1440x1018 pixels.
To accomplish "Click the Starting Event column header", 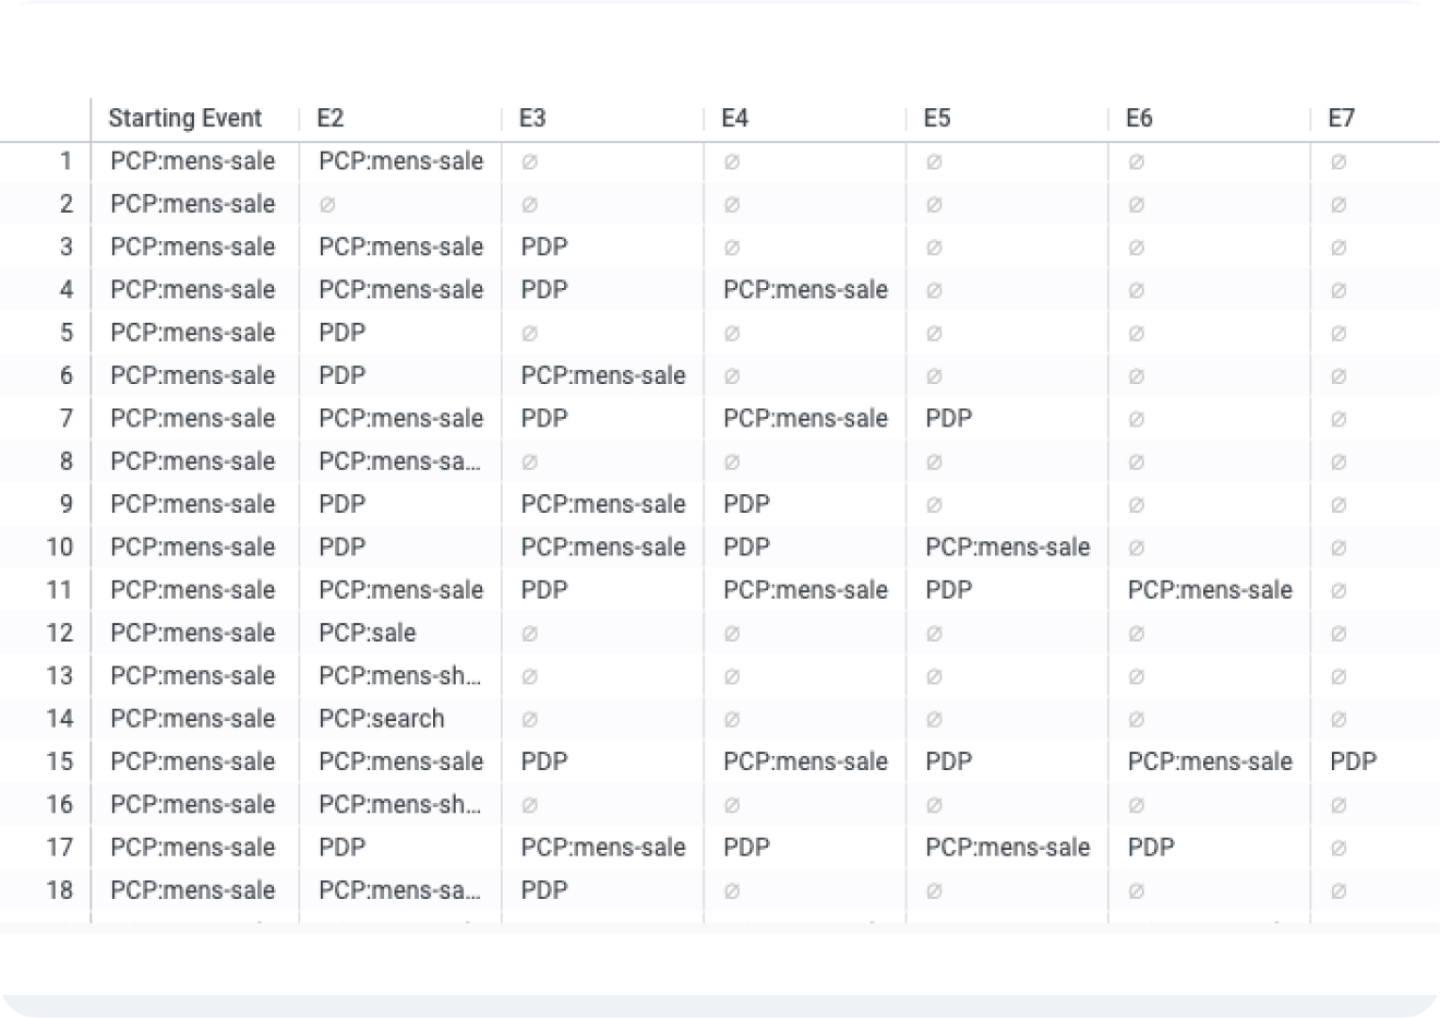I will 185,118.
